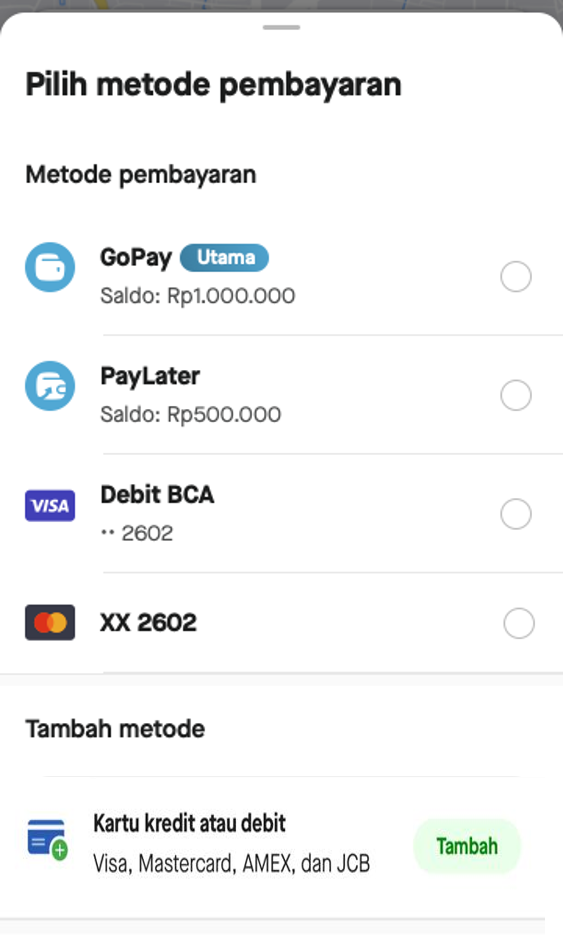Select the Debit BCA radio button
The width and height of the screenshot is (563, 935).
tap(516, 514)
